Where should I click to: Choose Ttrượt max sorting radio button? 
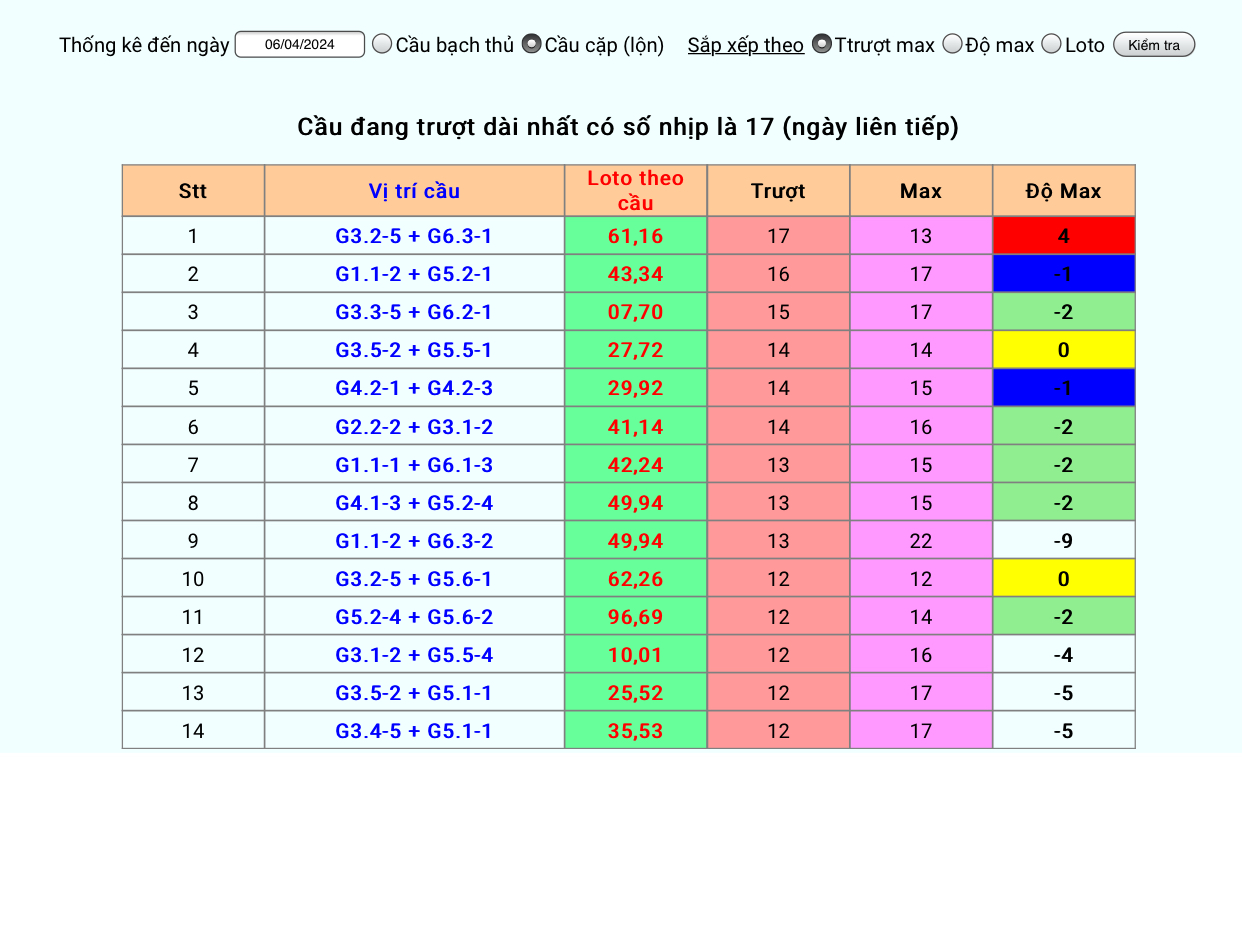[x=822, y=44]
